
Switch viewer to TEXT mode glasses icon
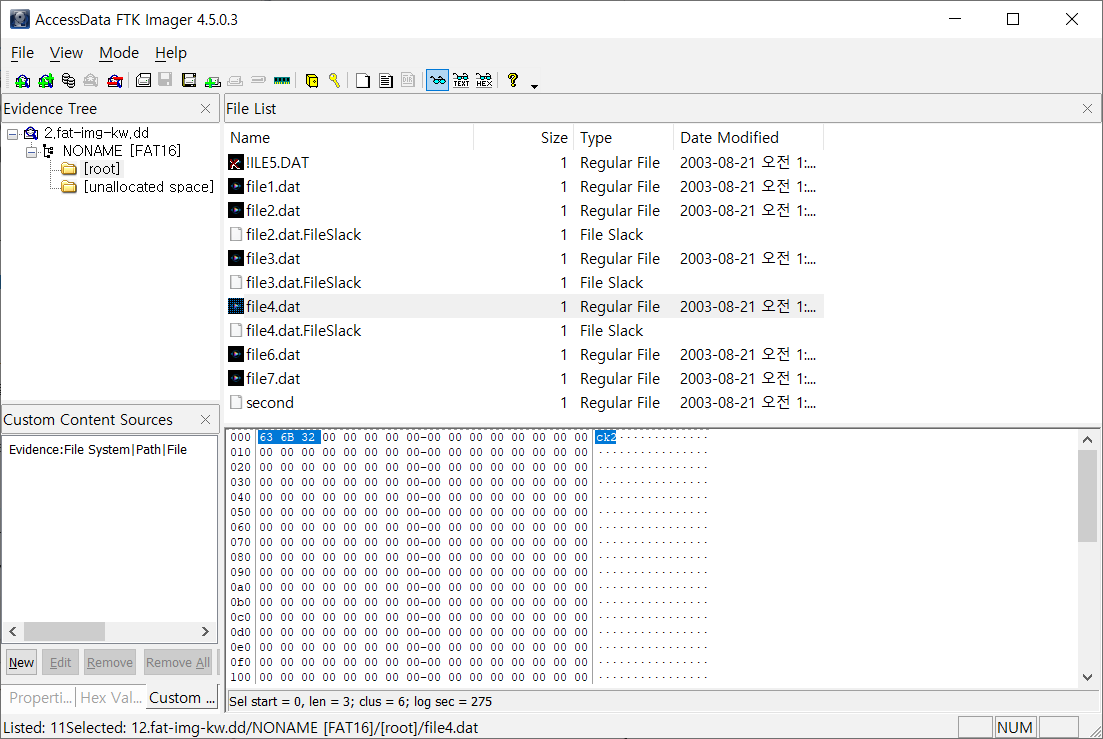point(461,80)
